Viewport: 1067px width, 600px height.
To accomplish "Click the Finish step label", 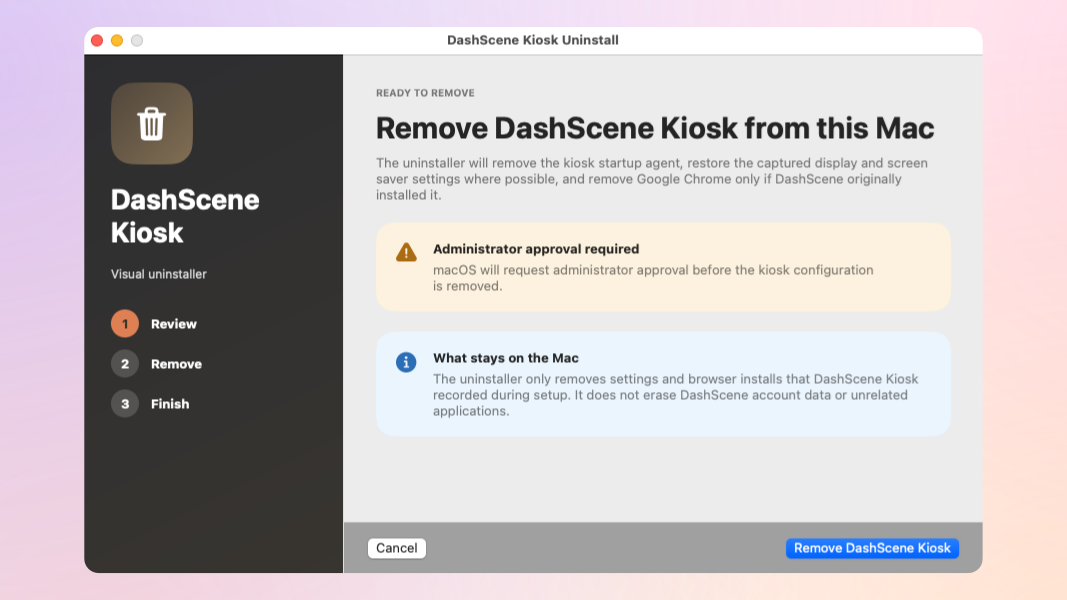I will [170, 404].
